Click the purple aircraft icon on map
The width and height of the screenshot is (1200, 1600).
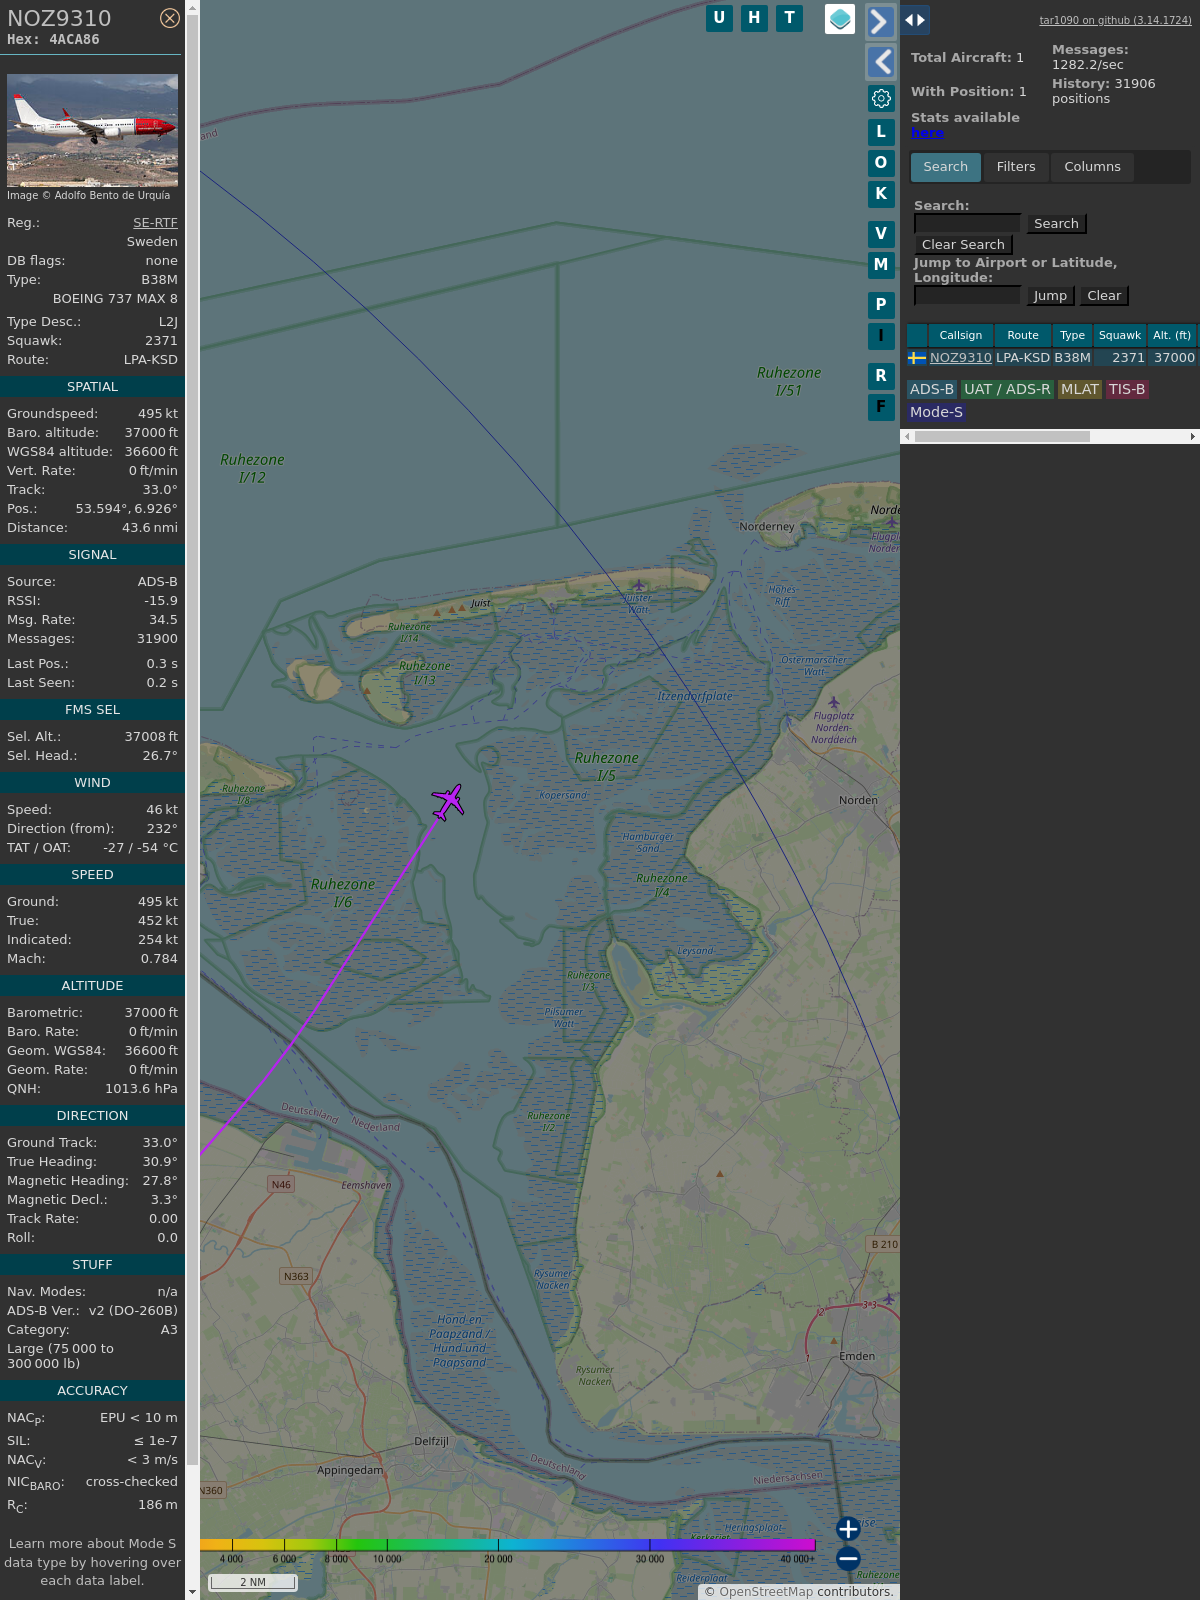point(448,801)
